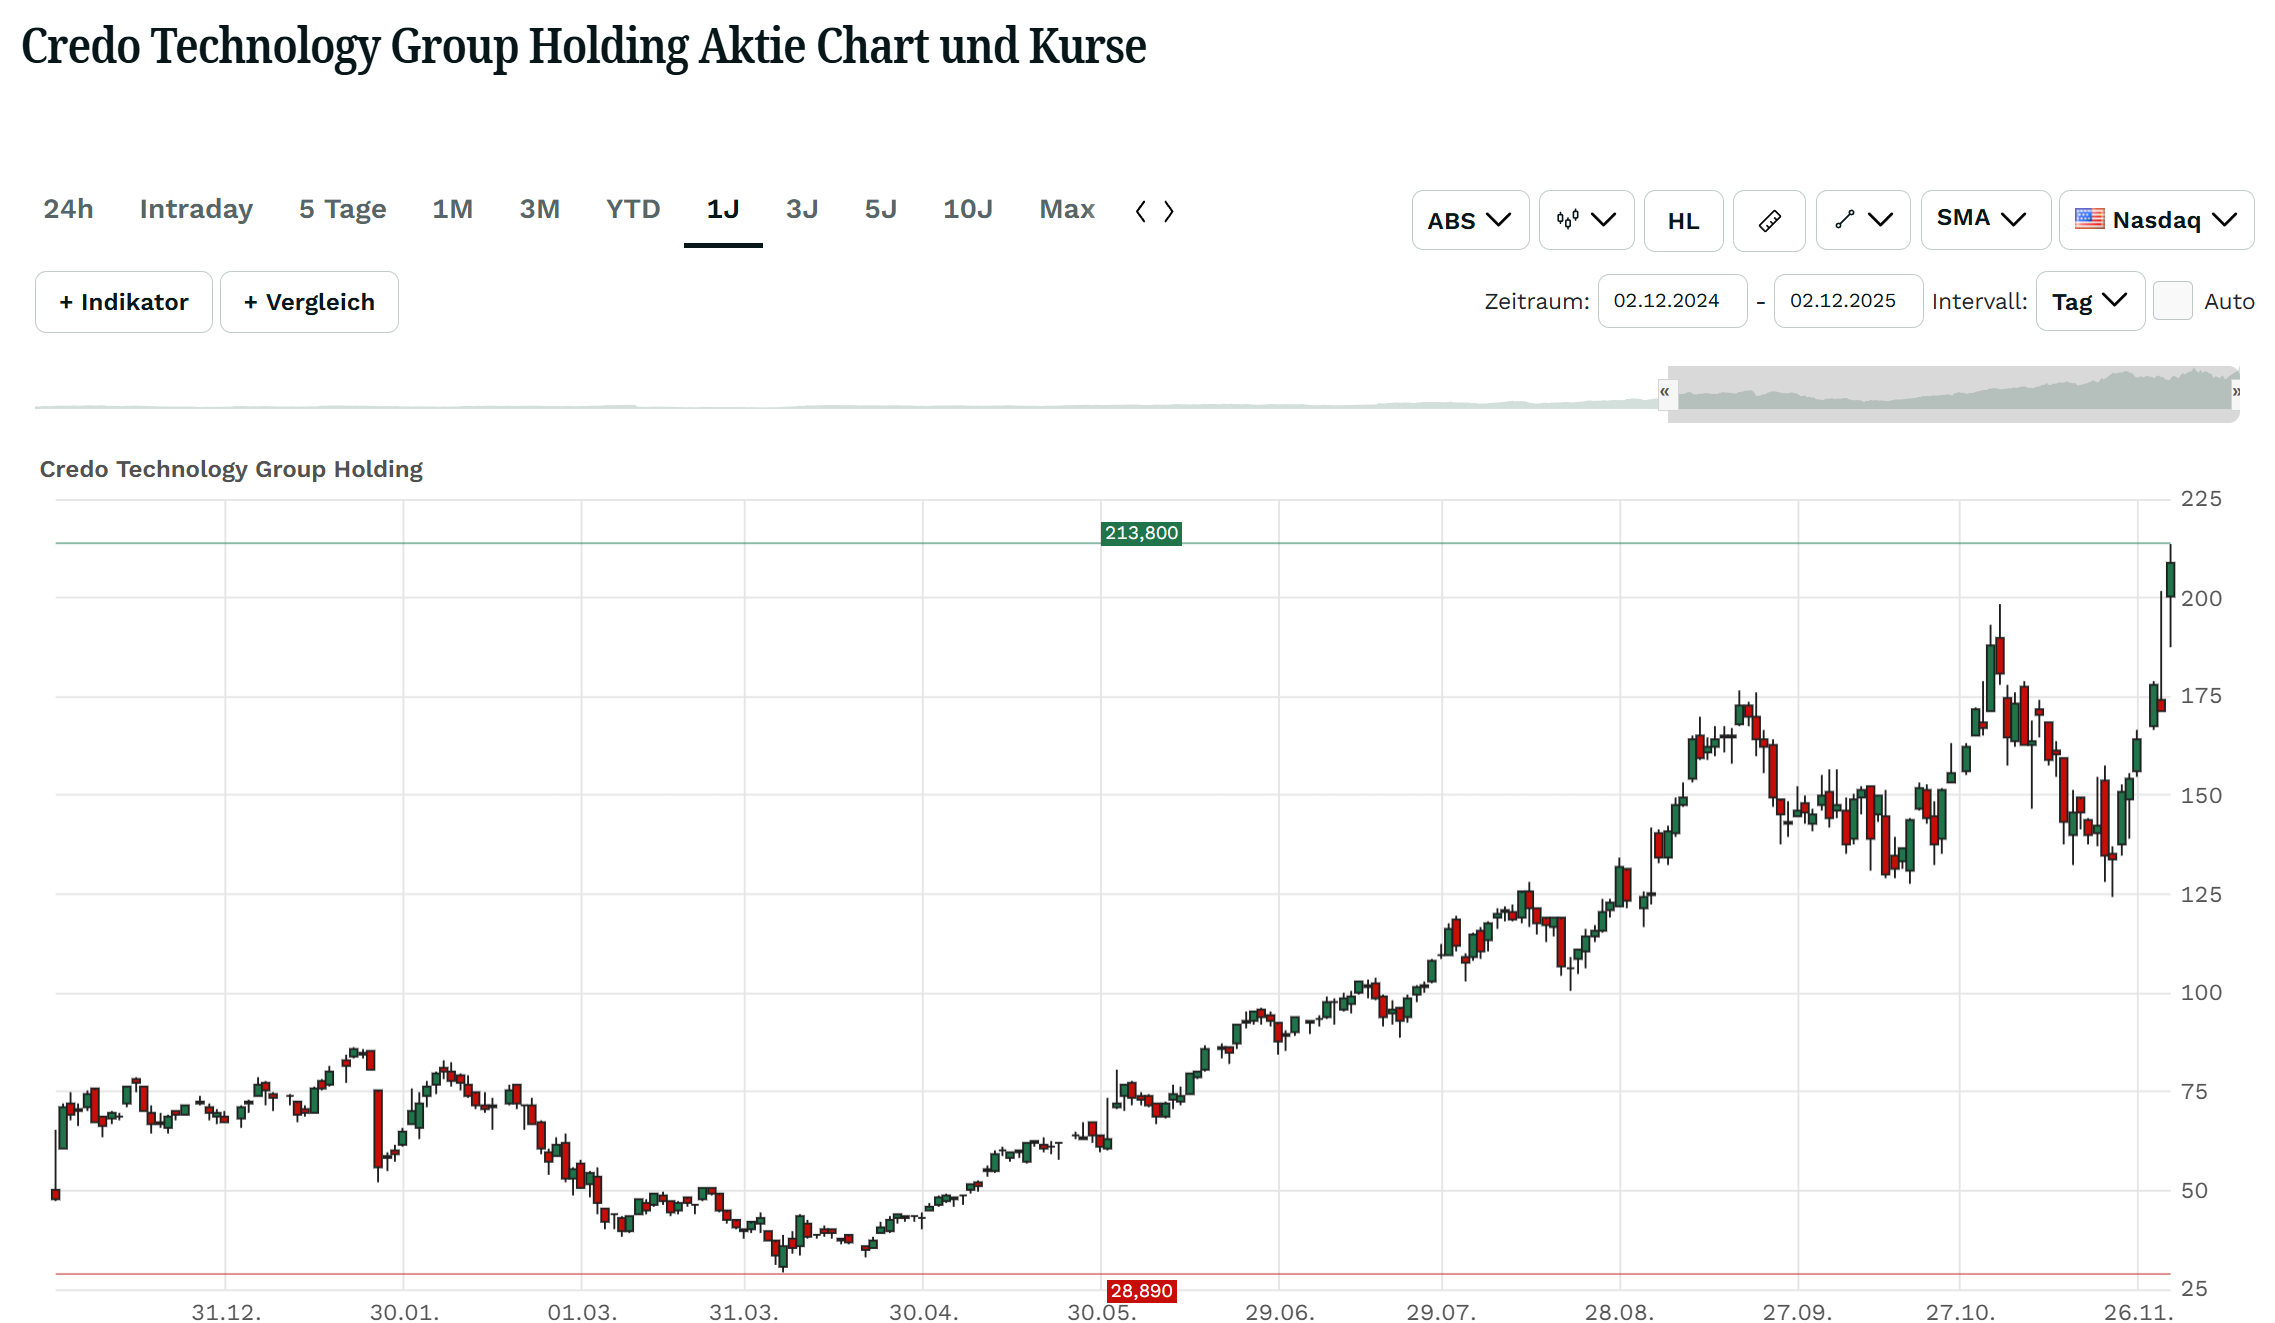The height and width of the screenshot is (1323, 2275).
Task: Click the range navigator left handle
Action: tap(1664, 392)
